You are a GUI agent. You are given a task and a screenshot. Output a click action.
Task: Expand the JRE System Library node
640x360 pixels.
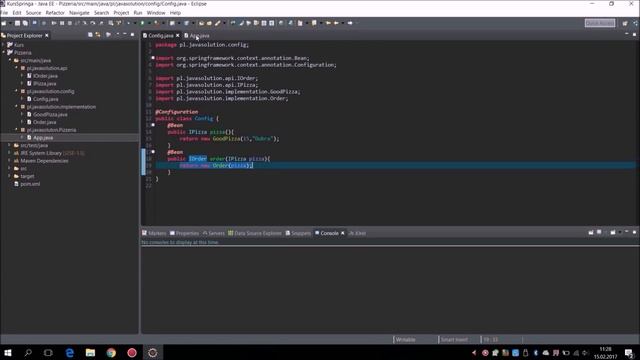pyautogui.click(x=10, y=153)
